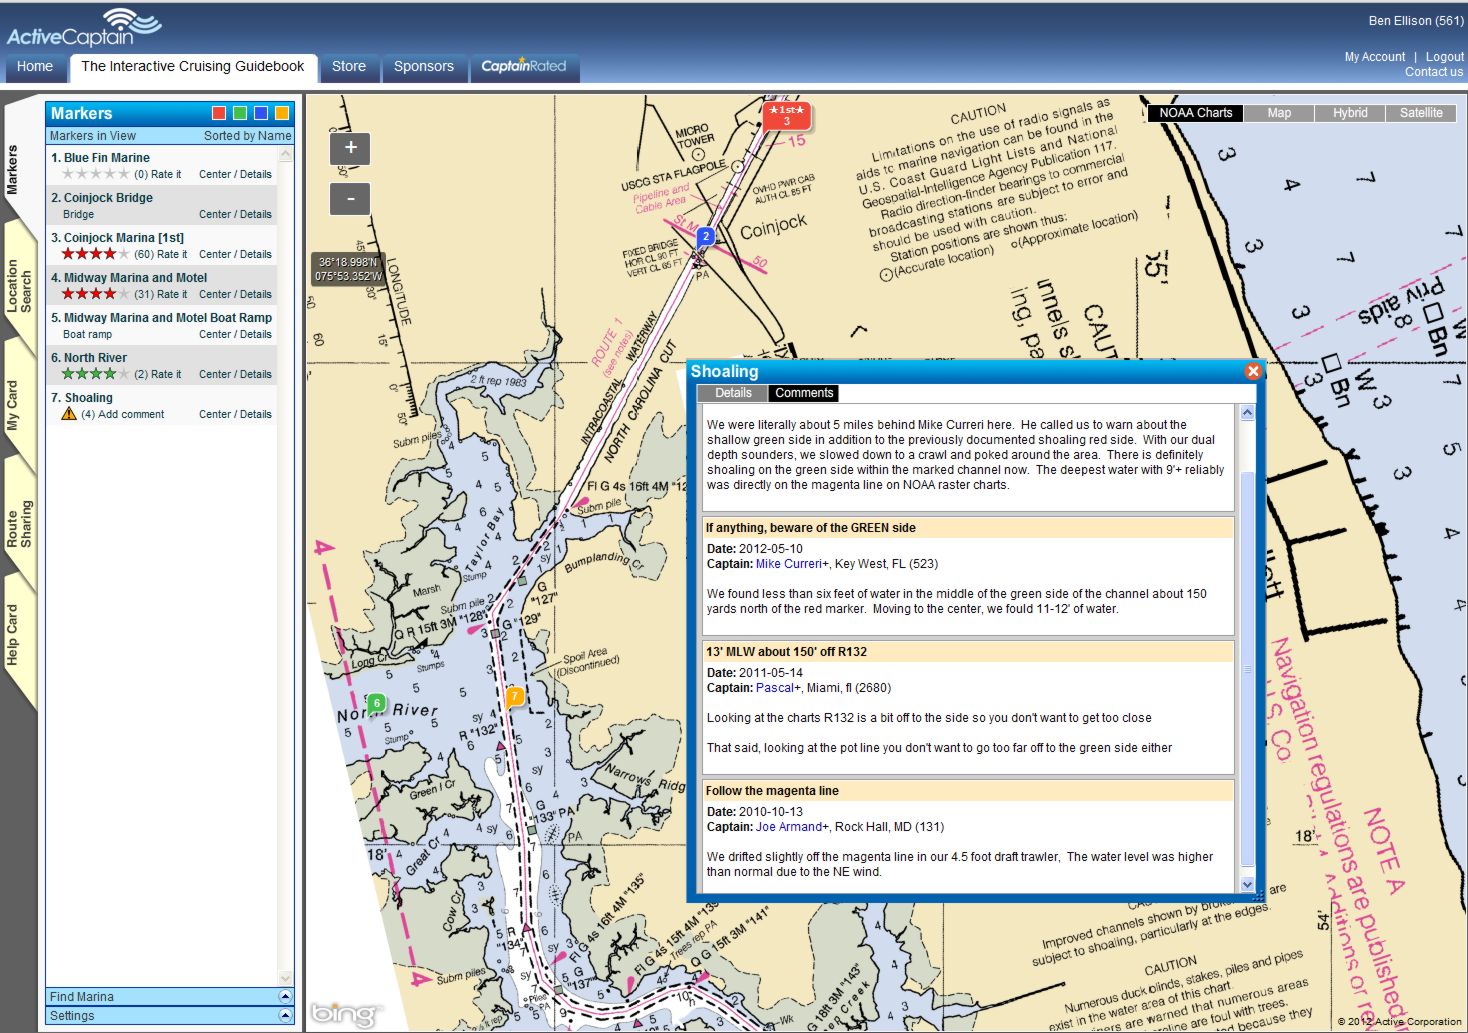Click Midway Marina and Motel star rating
Screen dimensions: 1468x1033
click(95, 294)
